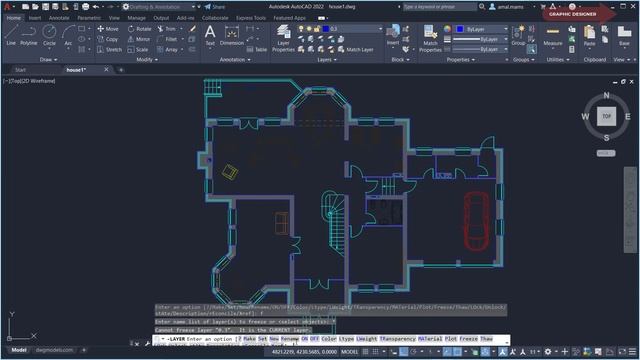The image size is (640, 360).
Task: Click the TOP face of the ViewCube
Action: click(607, 116)
